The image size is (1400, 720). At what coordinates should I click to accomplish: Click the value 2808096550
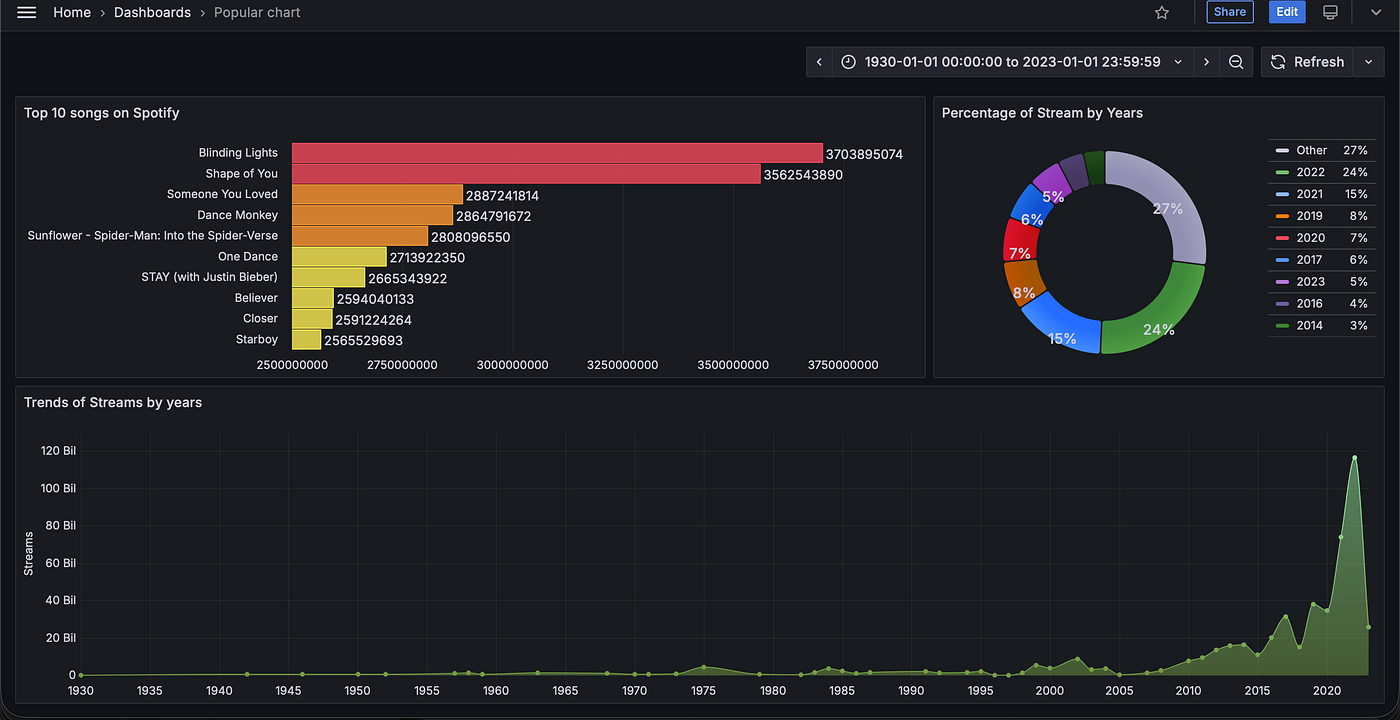point(470,237)
